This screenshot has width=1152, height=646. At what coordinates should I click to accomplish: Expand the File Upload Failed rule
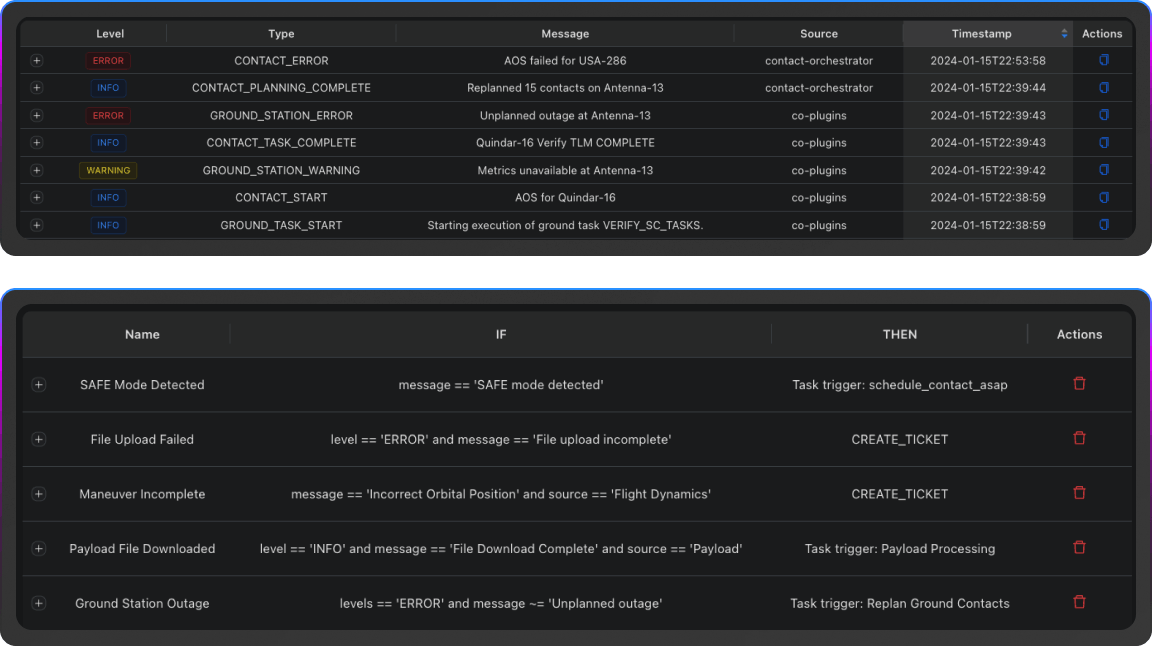click(x=39, y=439)
